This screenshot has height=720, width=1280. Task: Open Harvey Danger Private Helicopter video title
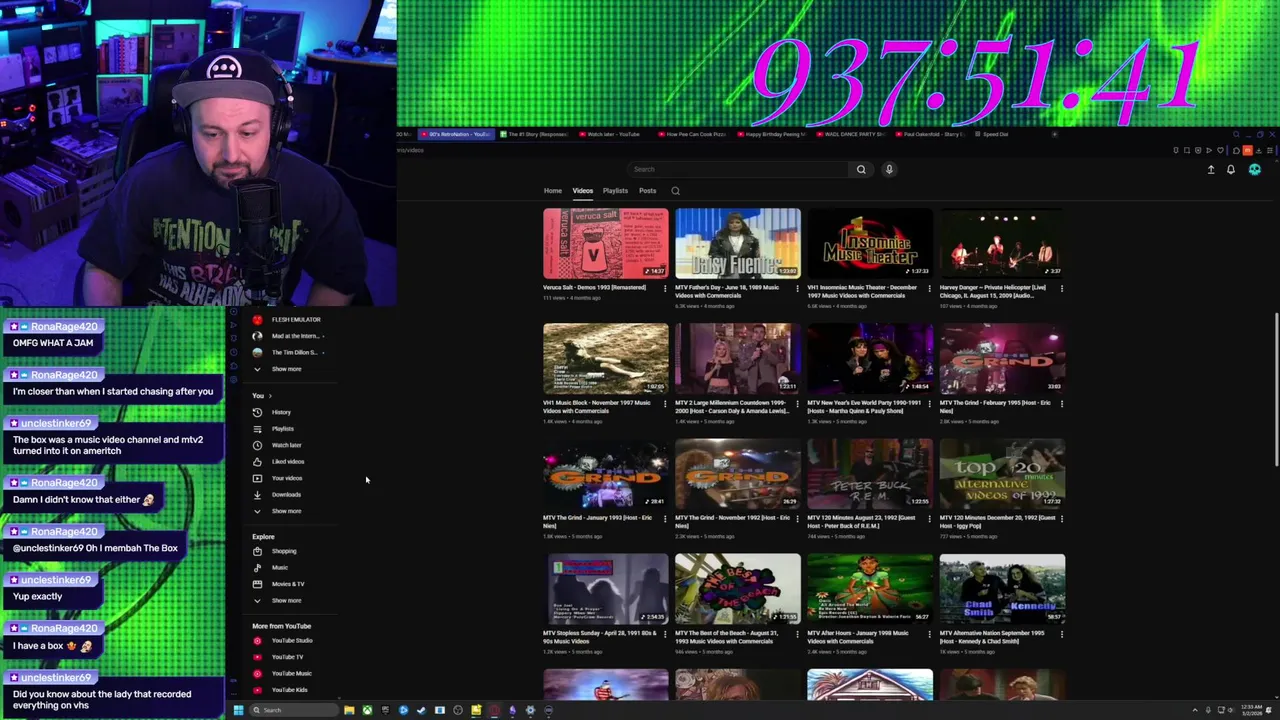(x=992, y=292)
